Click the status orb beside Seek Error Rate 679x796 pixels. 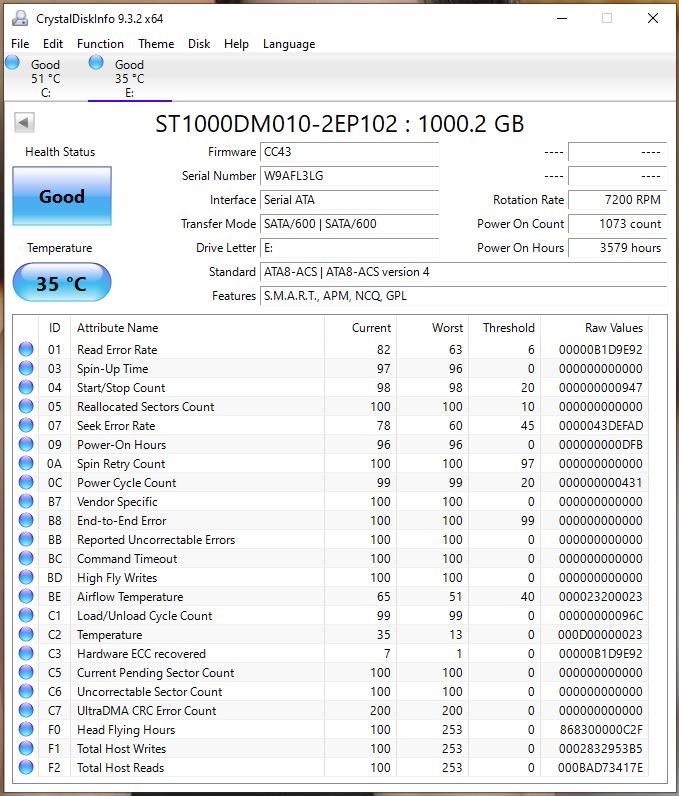(26, 426)
